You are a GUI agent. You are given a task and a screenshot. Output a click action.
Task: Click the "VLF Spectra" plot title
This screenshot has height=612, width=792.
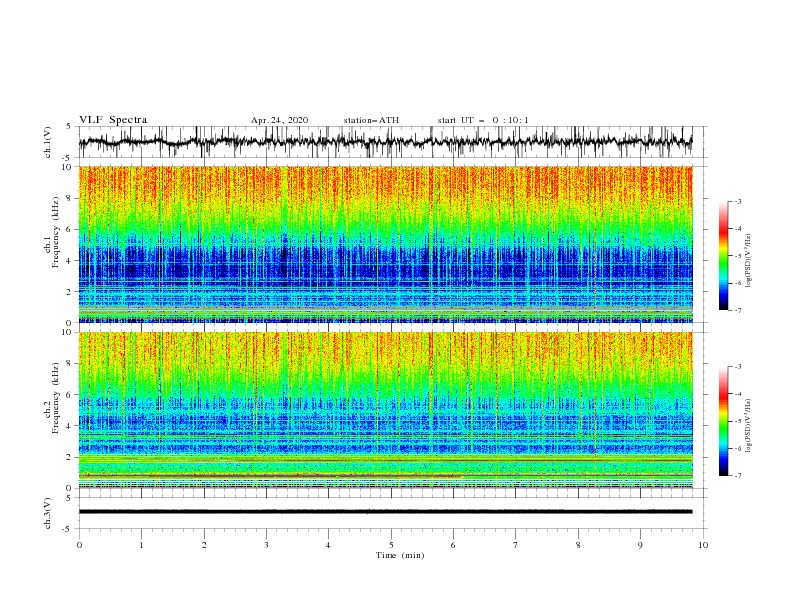pos(113,120)
